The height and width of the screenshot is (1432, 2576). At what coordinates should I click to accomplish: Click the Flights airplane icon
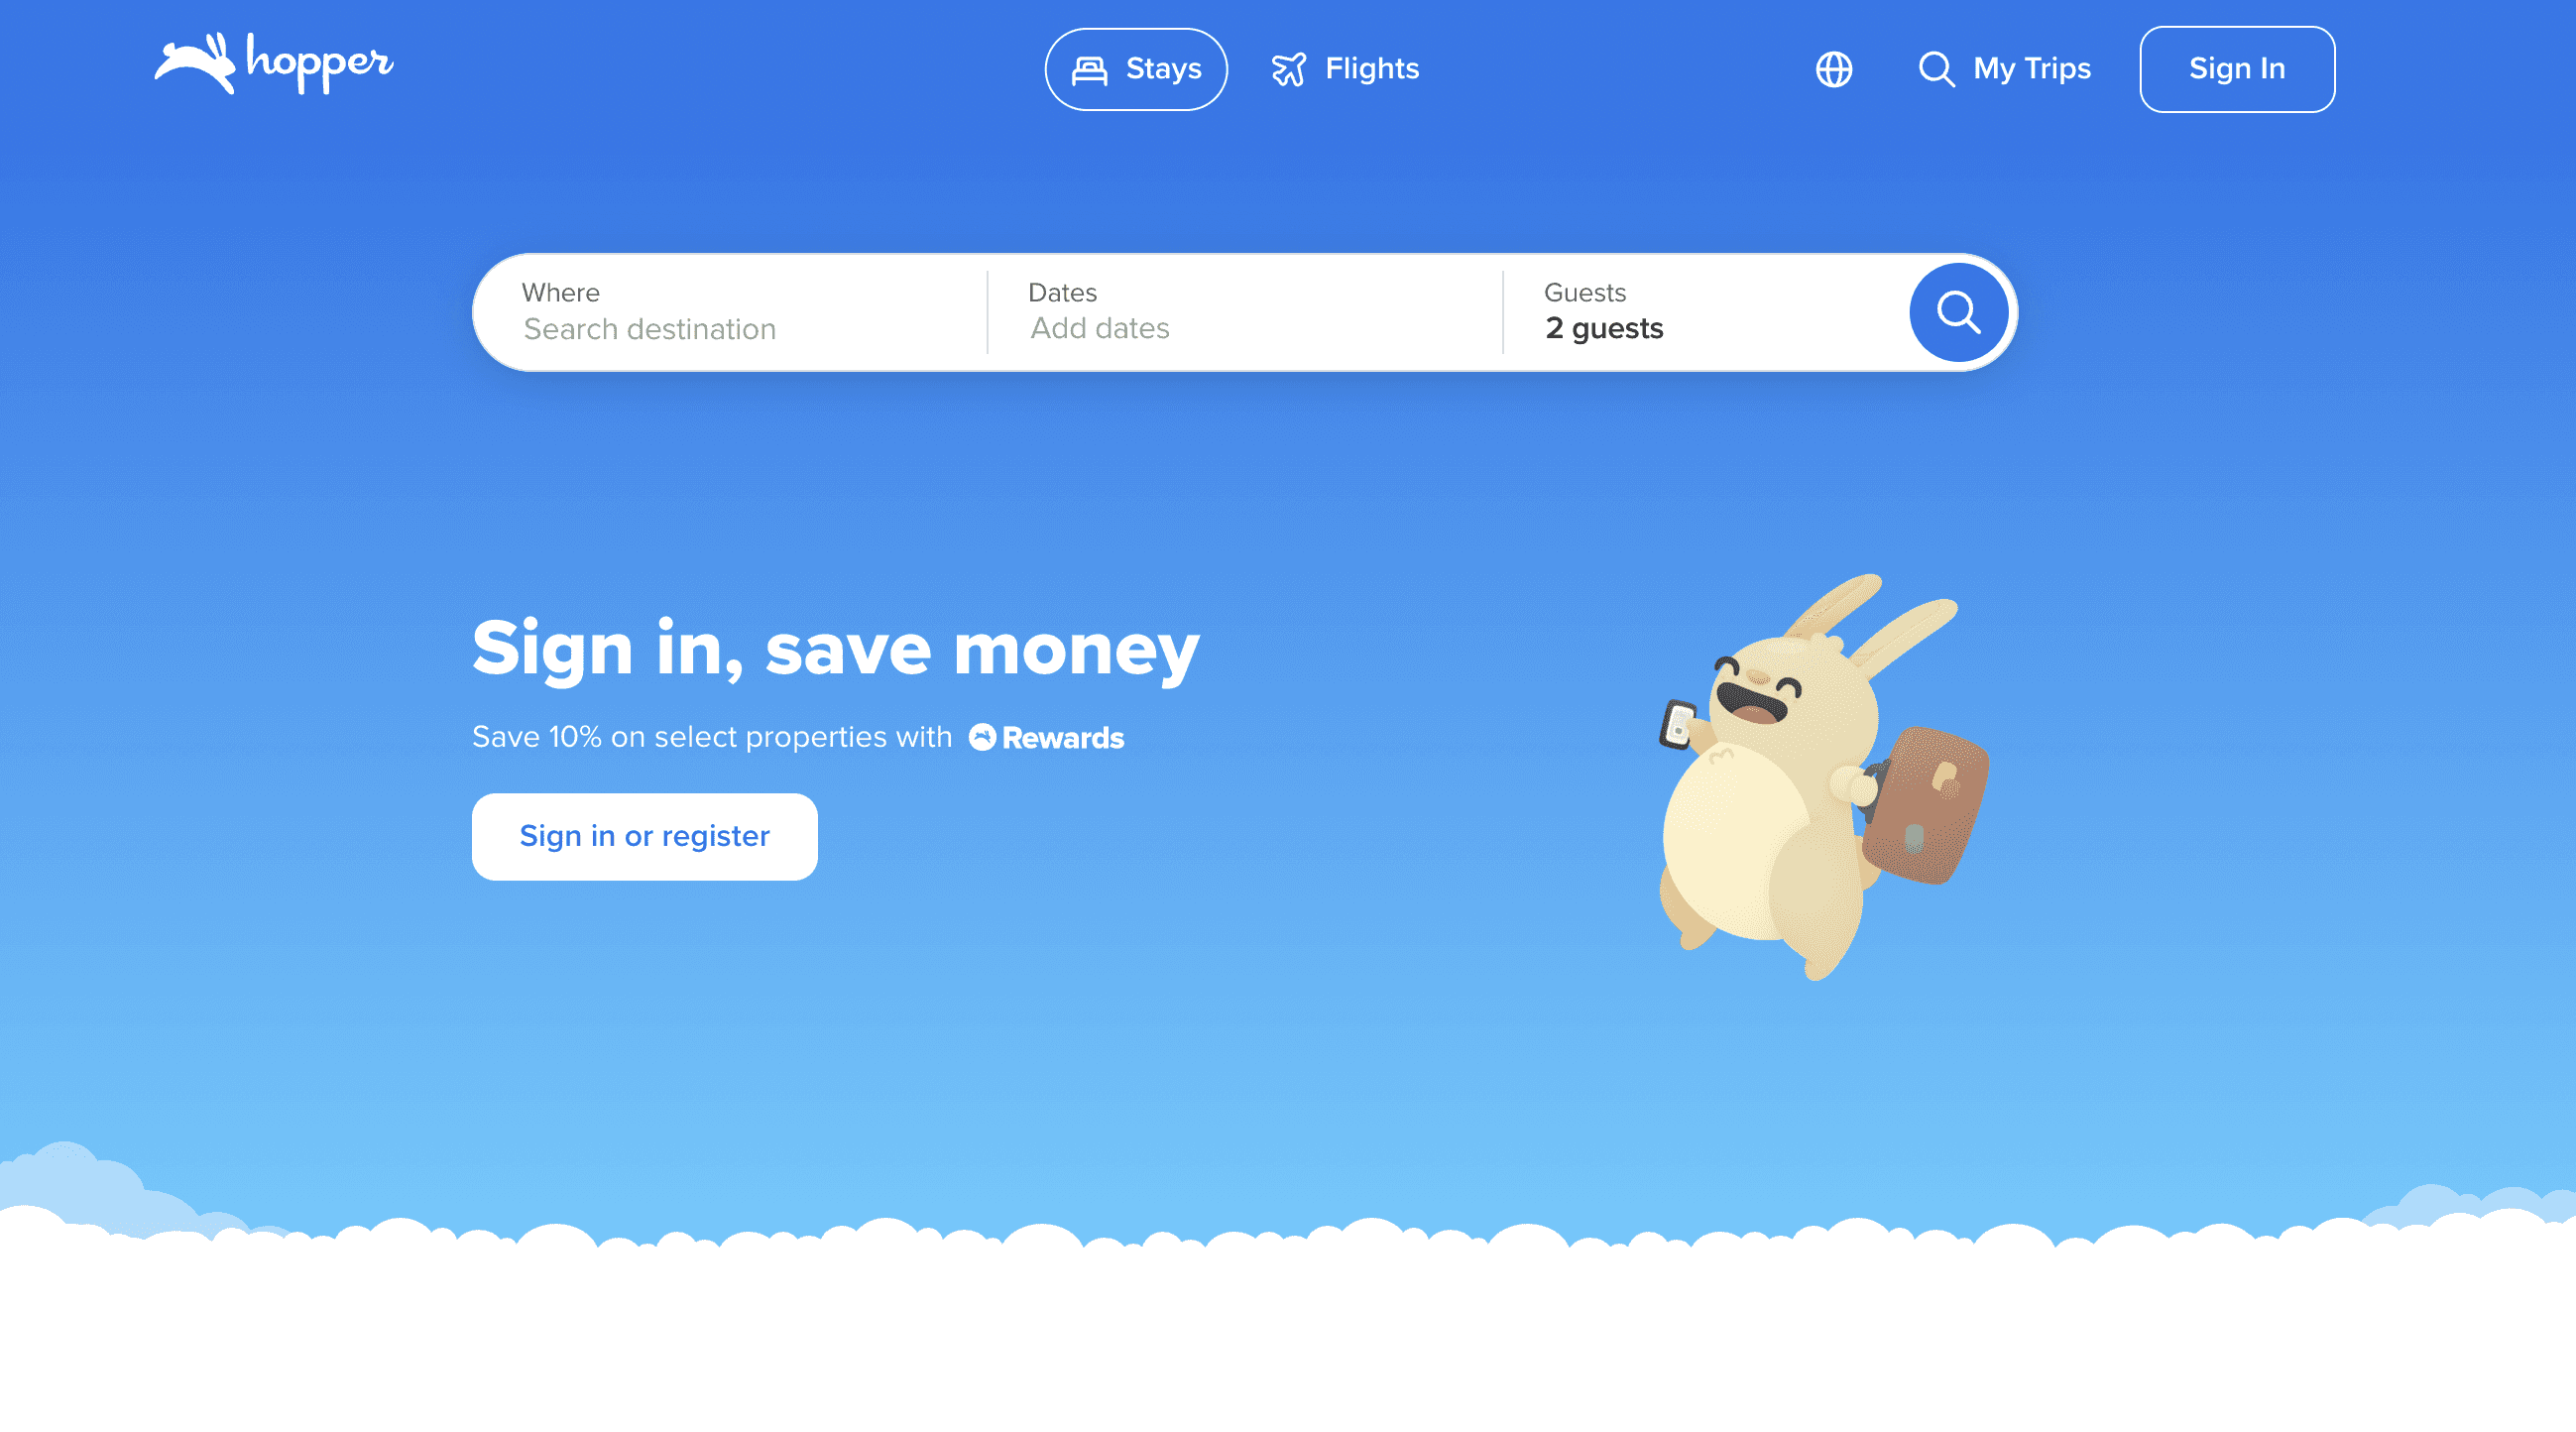point(1289,68)
